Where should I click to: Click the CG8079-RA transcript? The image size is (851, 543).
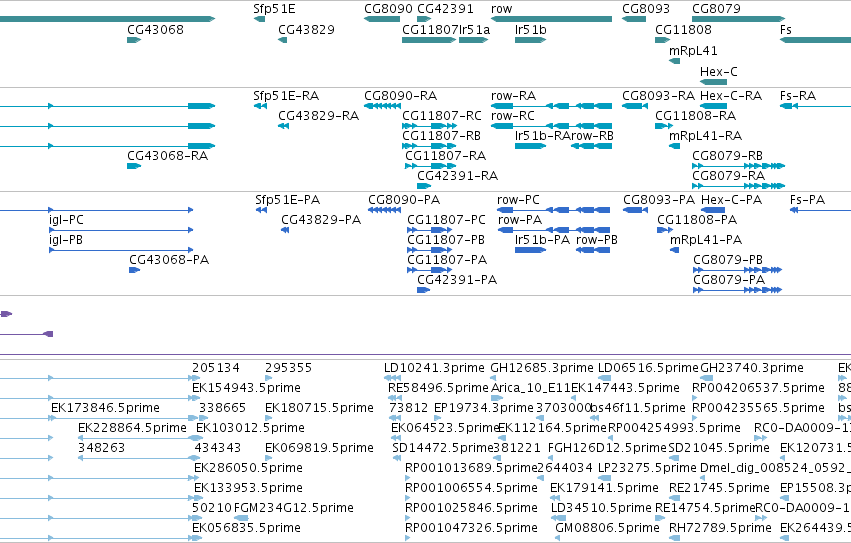click(x=739, y=186)
